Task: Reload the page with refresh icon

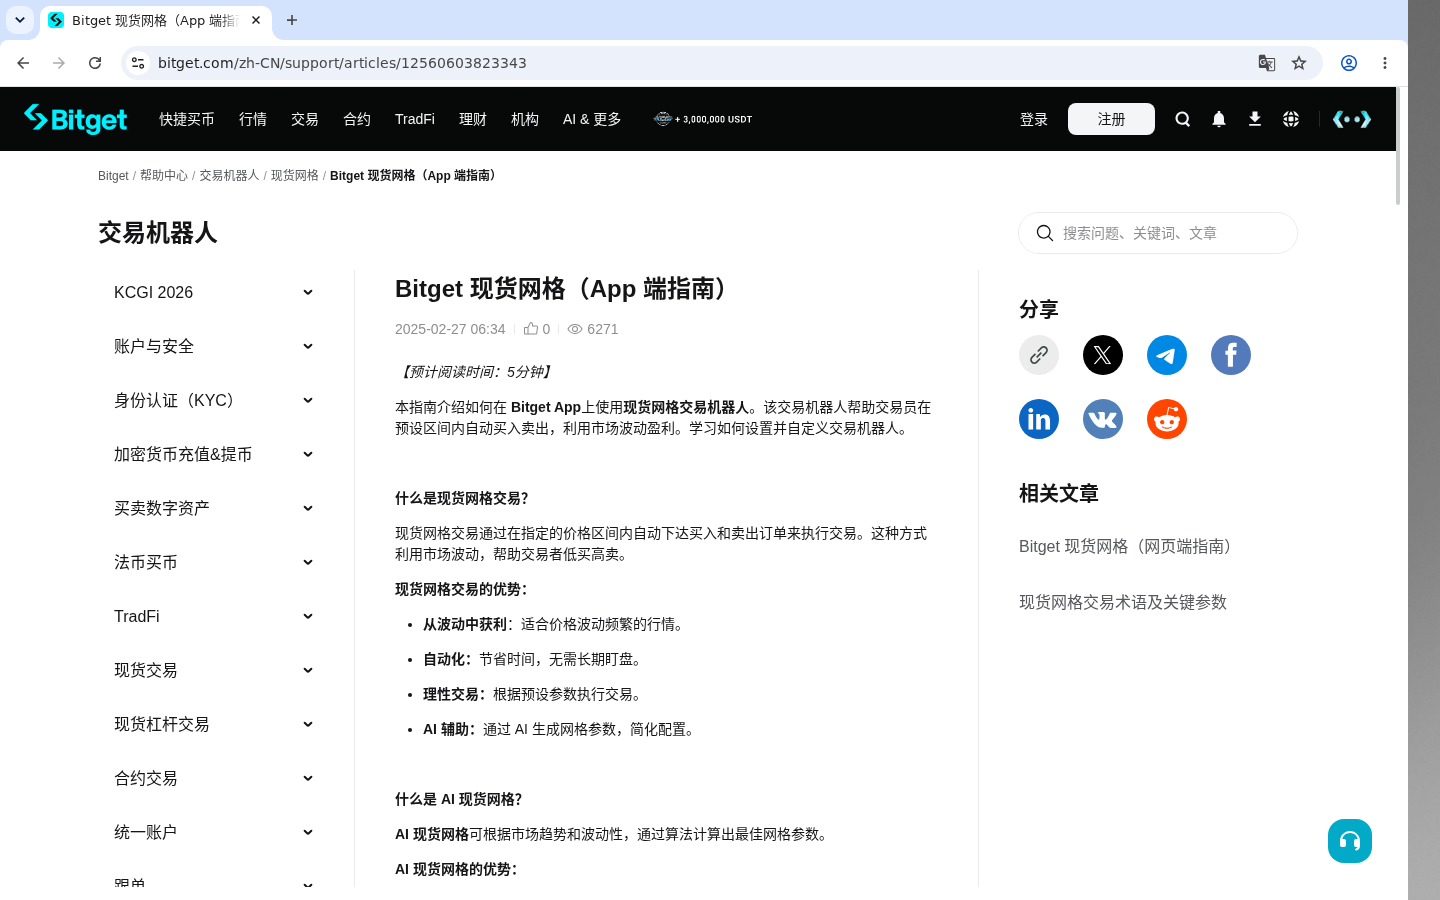Action: (95, 63)
